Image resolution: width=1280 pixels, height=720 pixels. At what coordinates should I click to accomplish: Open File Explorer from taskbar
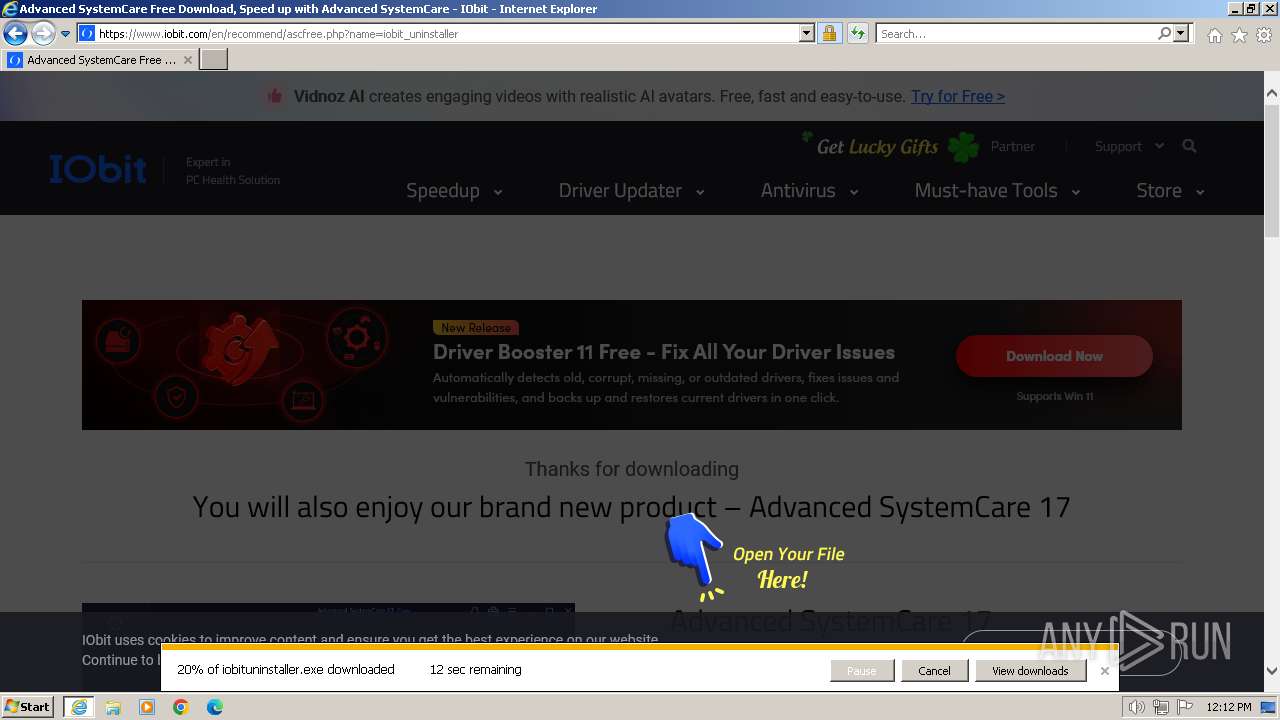[113, 707]
